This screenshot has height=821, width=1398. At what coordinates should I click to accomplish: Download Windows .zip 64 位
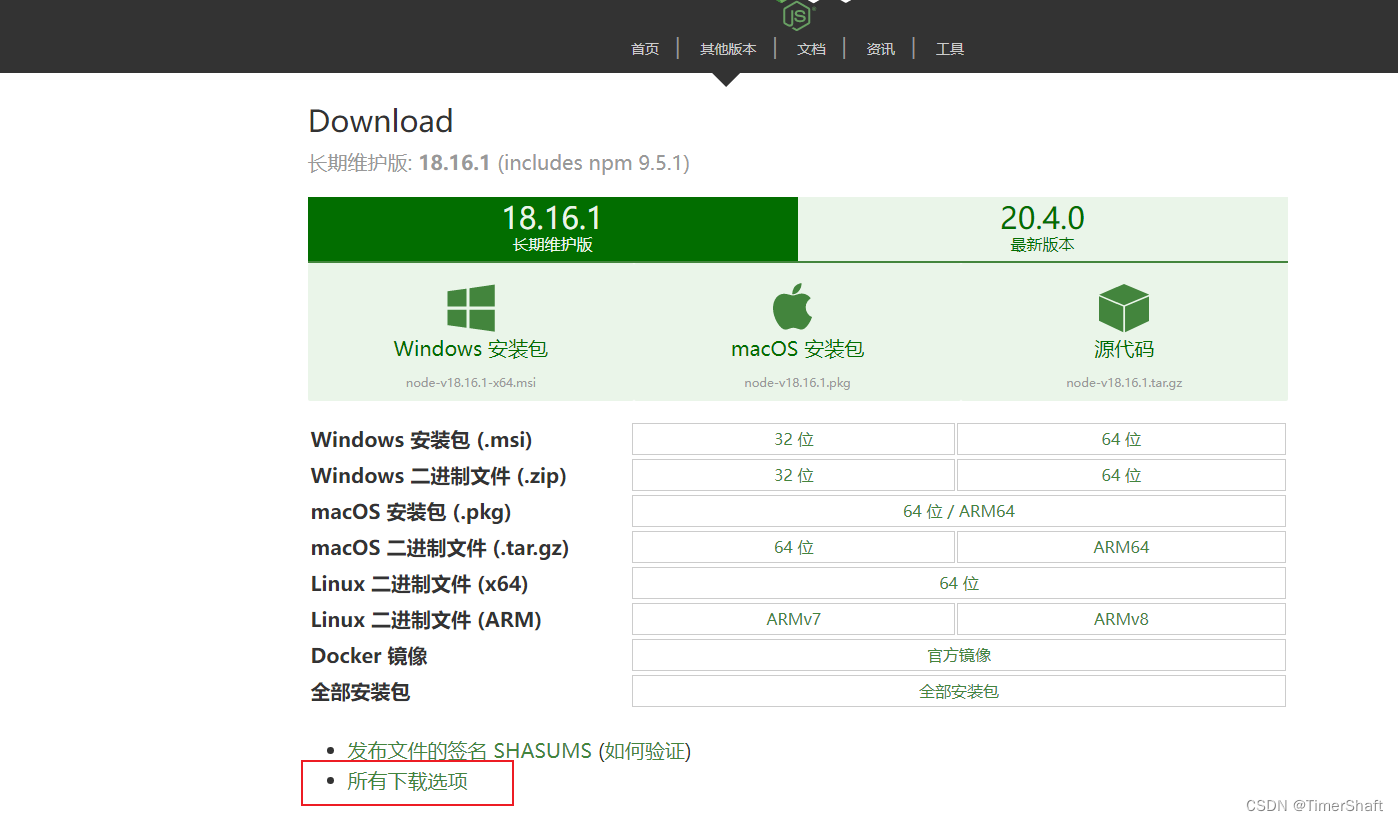pos(1121,475)
